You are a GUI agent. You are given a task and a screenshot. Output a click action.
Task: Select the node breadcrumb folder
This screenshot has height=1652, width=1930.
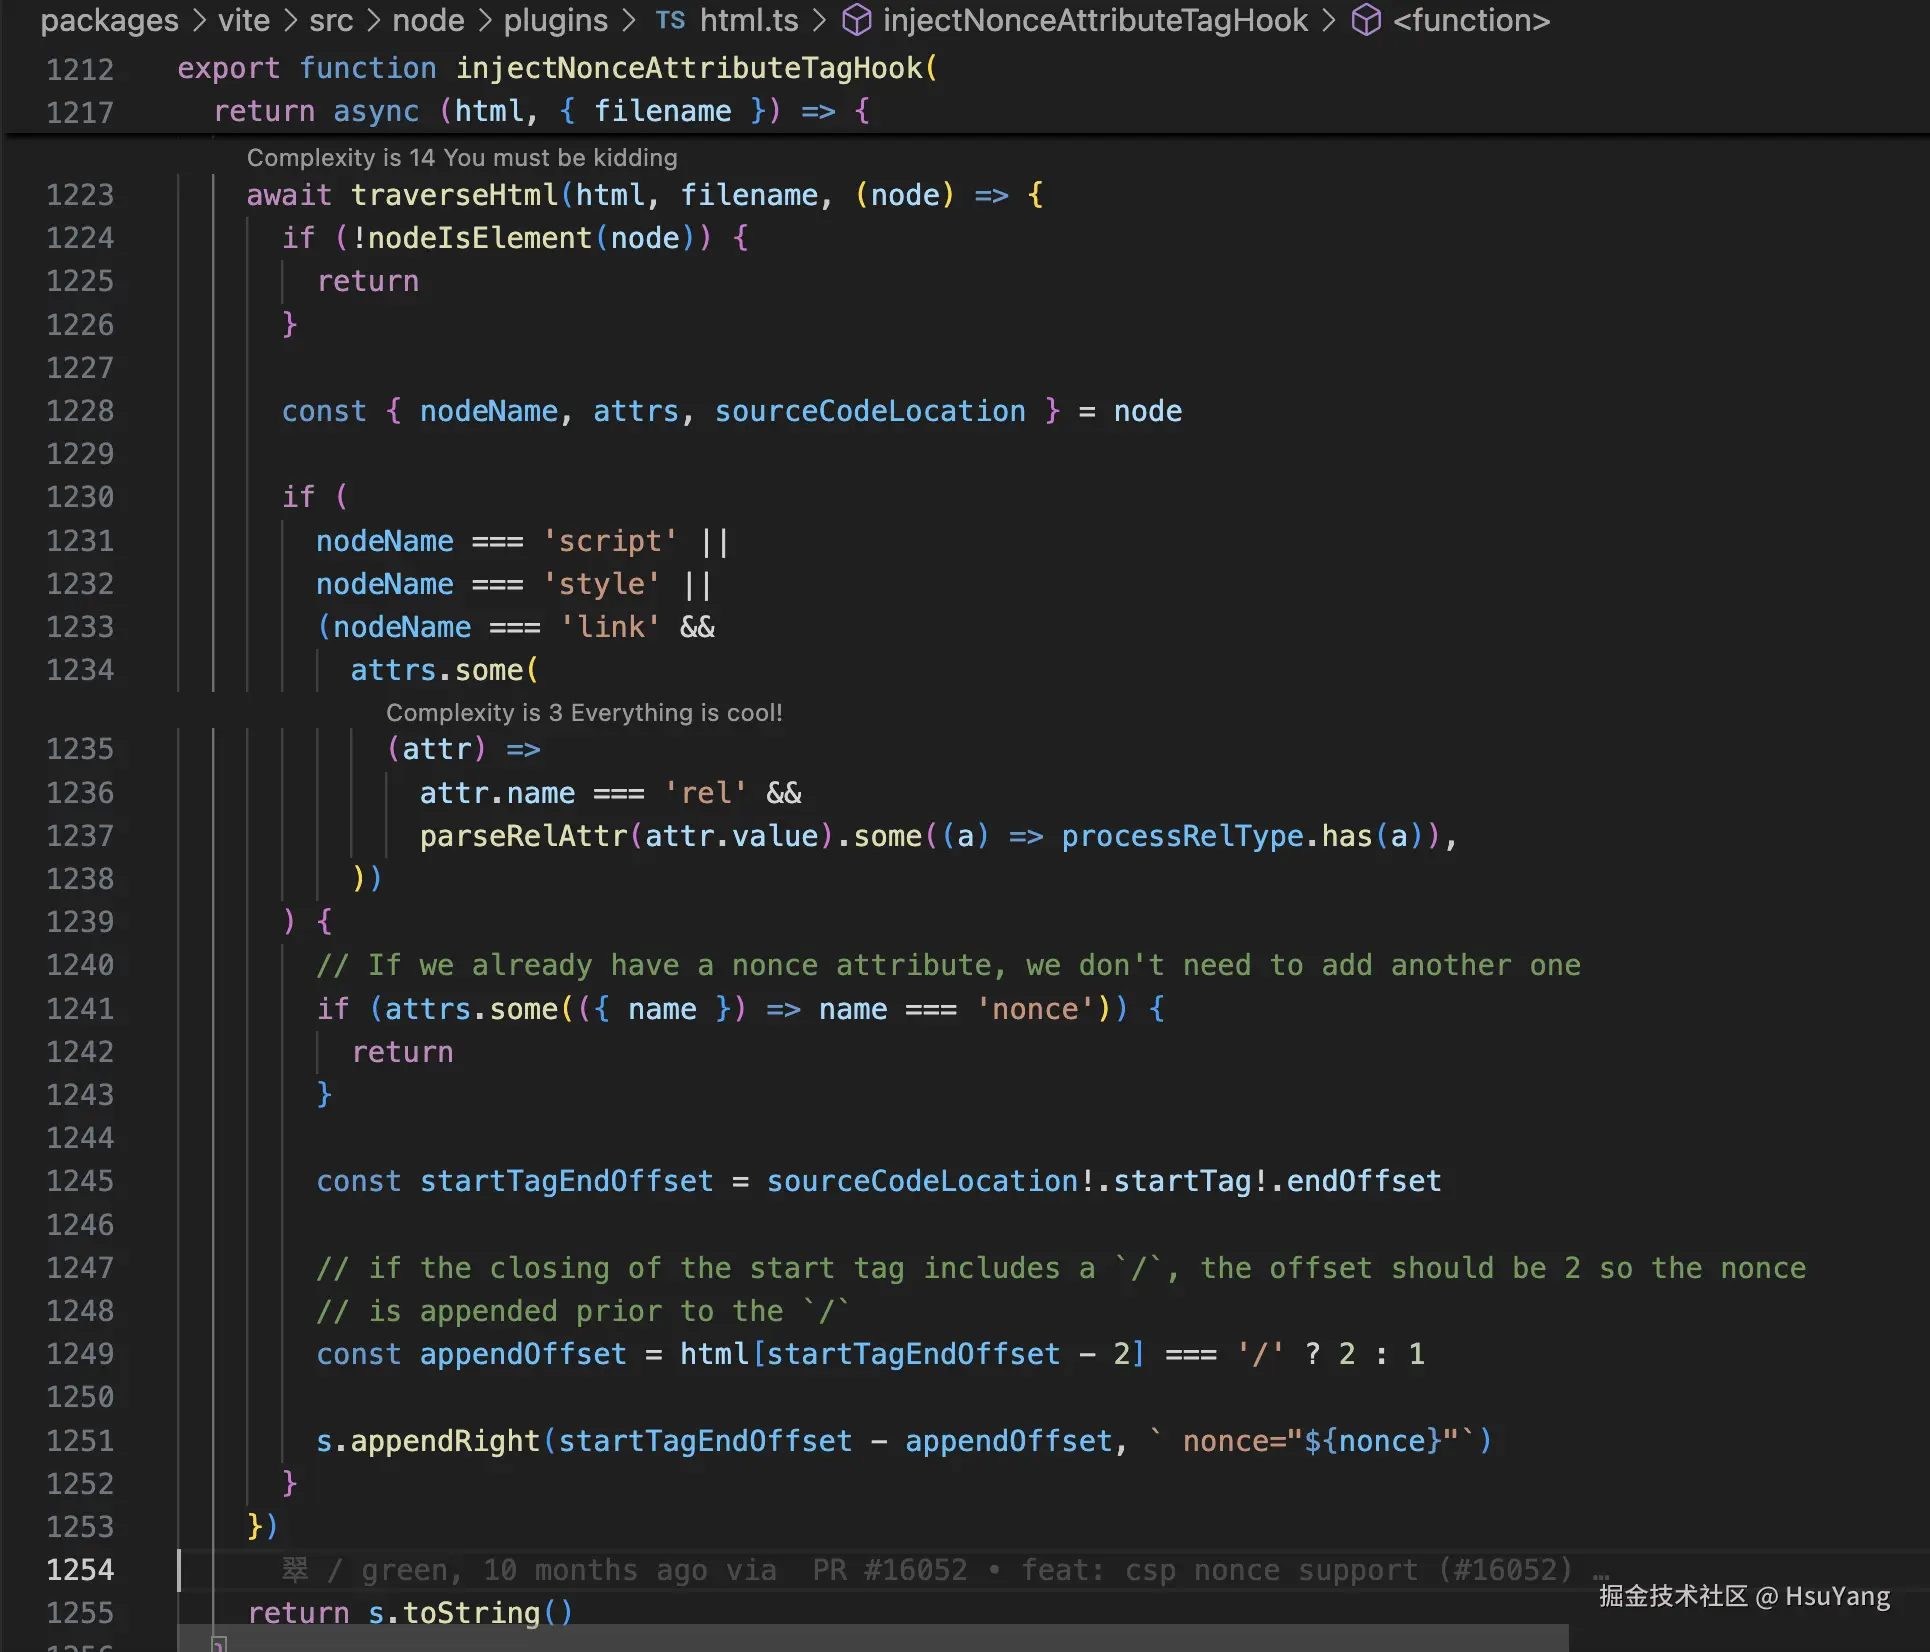428,20
